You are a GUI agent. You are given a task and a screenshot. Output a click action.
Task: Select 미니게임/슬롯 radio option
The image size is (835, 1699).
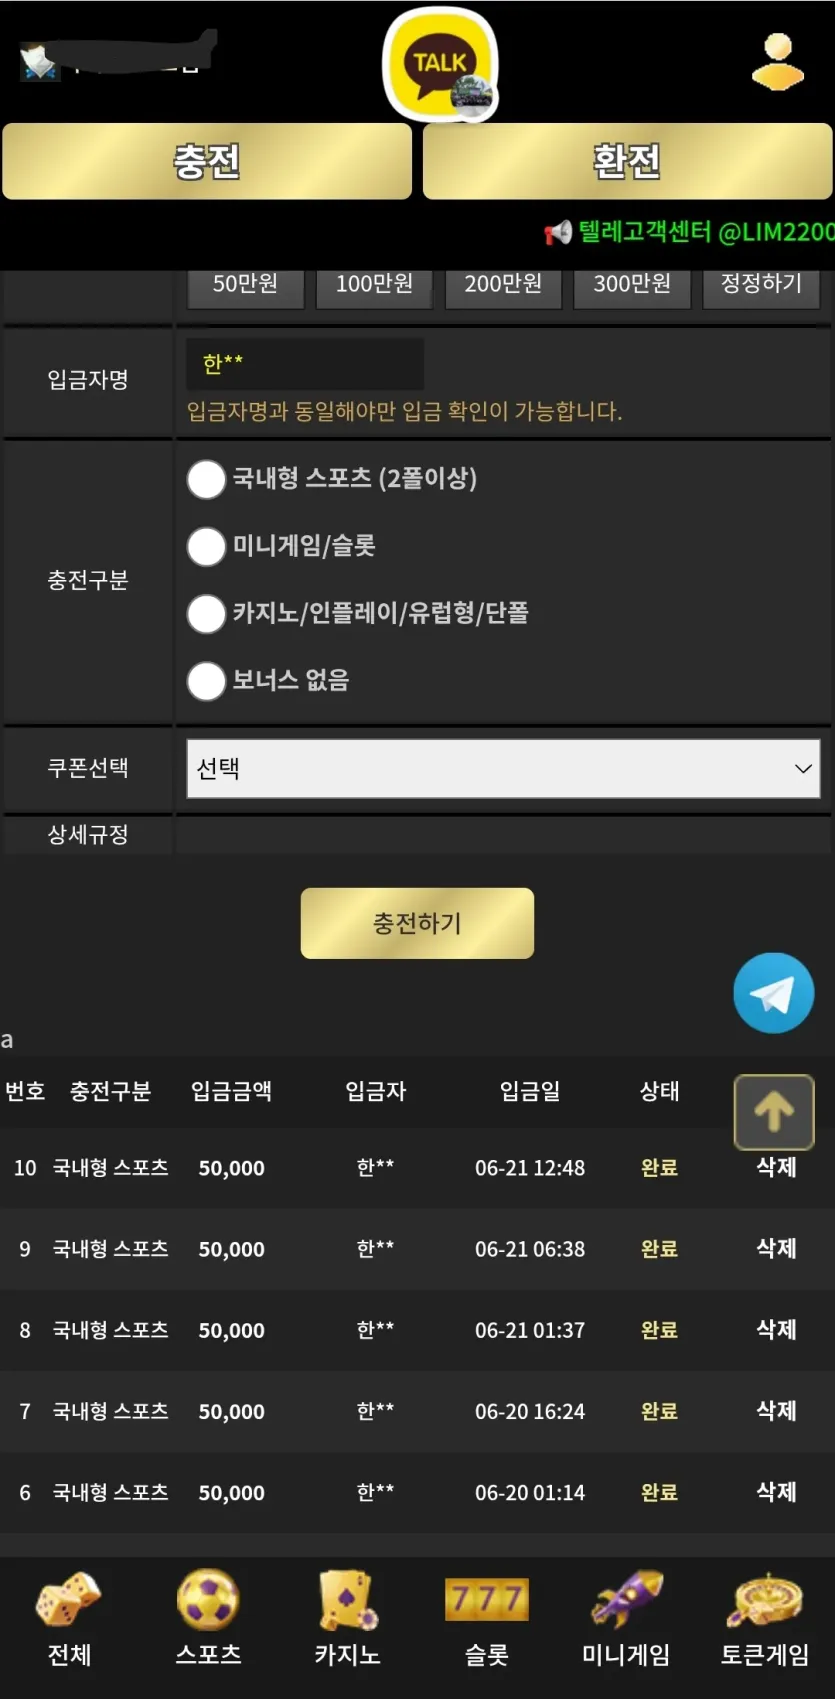(206, 546)
